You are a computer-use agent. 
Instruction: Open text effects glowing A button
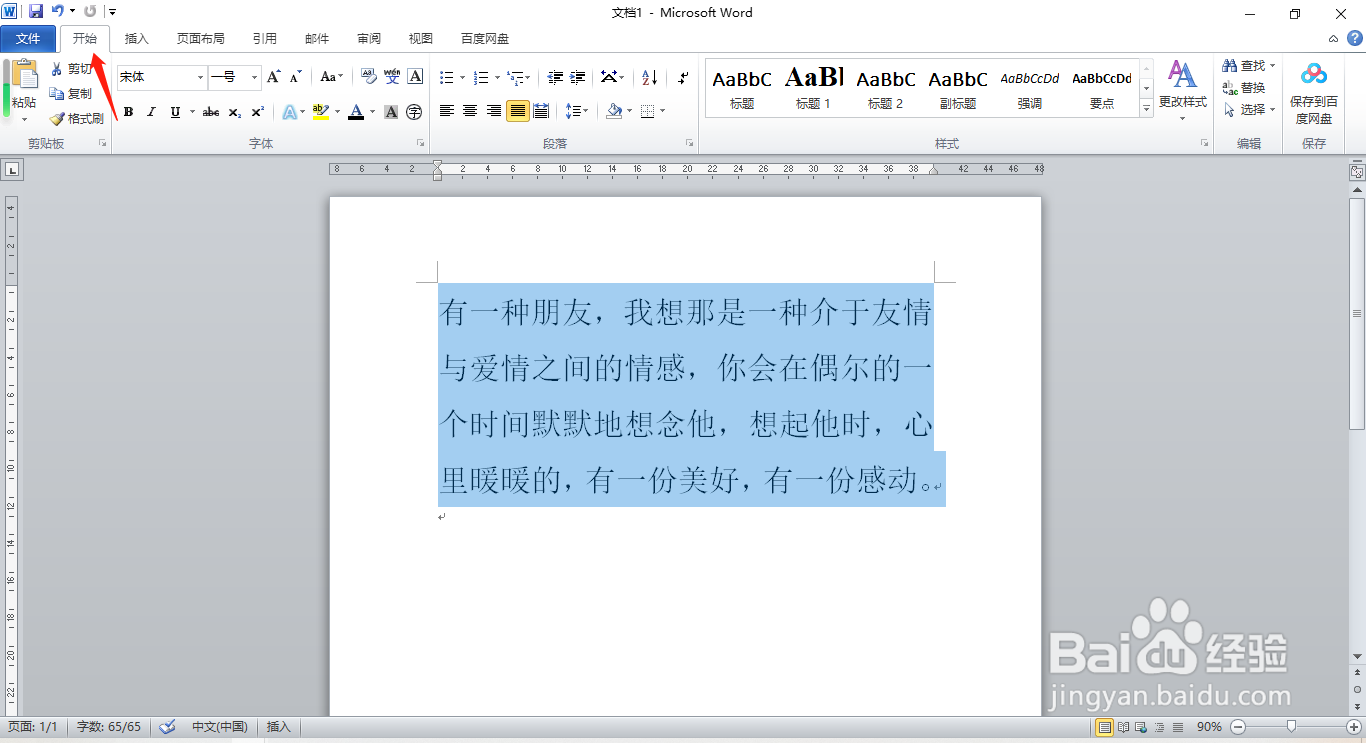click(289, 112)
